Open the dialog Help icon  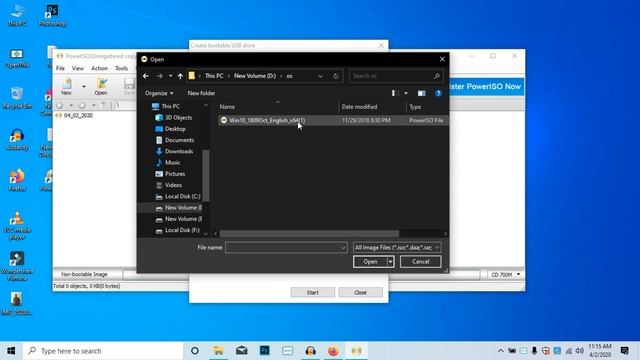pos(438,93)
